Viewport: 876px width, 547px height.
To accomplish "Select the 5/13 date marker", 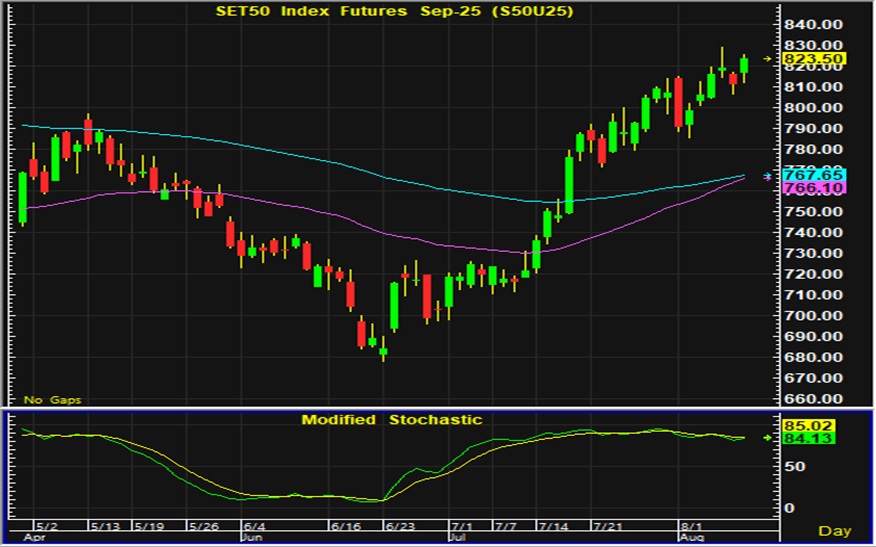I will pos(105,525).
